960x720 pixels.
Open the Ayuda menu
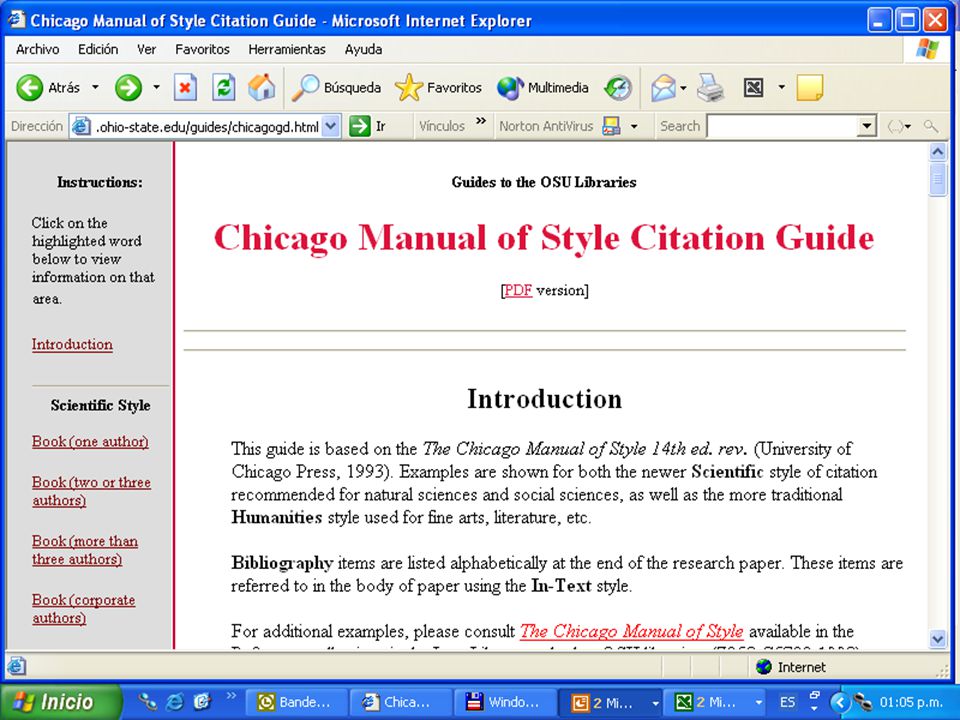(x=363, y=50)
